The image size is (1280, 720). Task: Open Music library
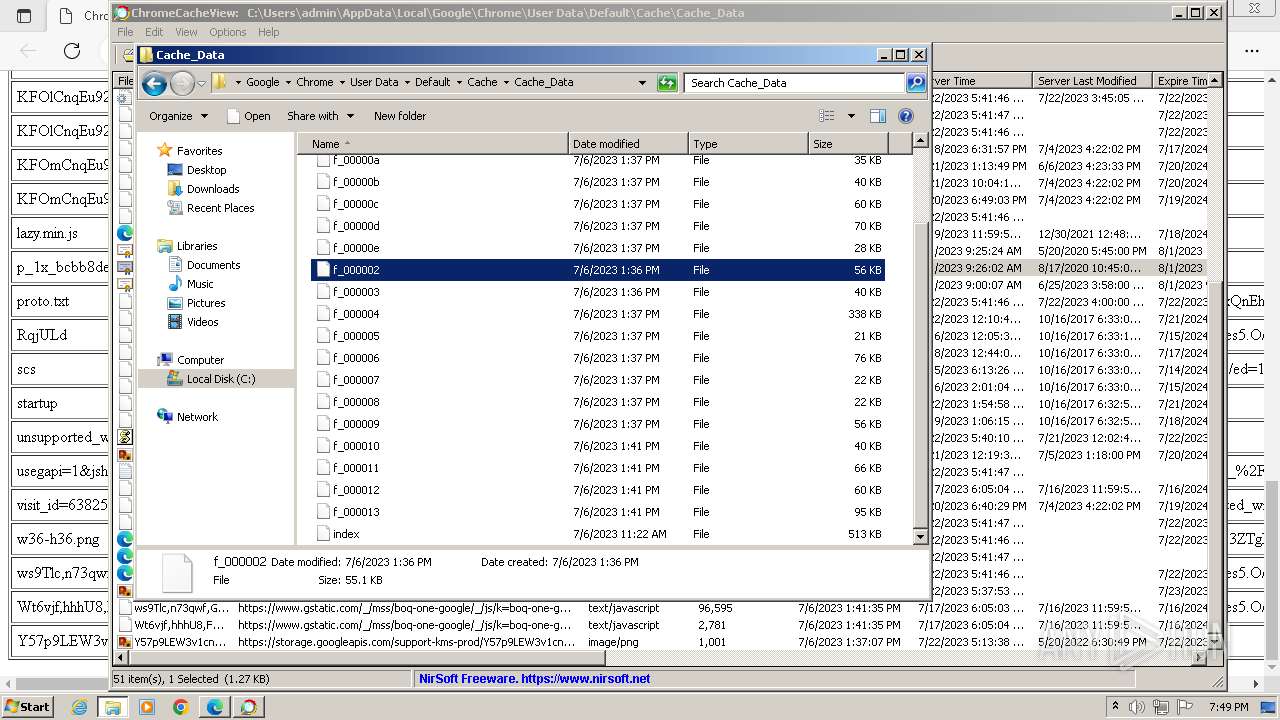pos(200,284)
